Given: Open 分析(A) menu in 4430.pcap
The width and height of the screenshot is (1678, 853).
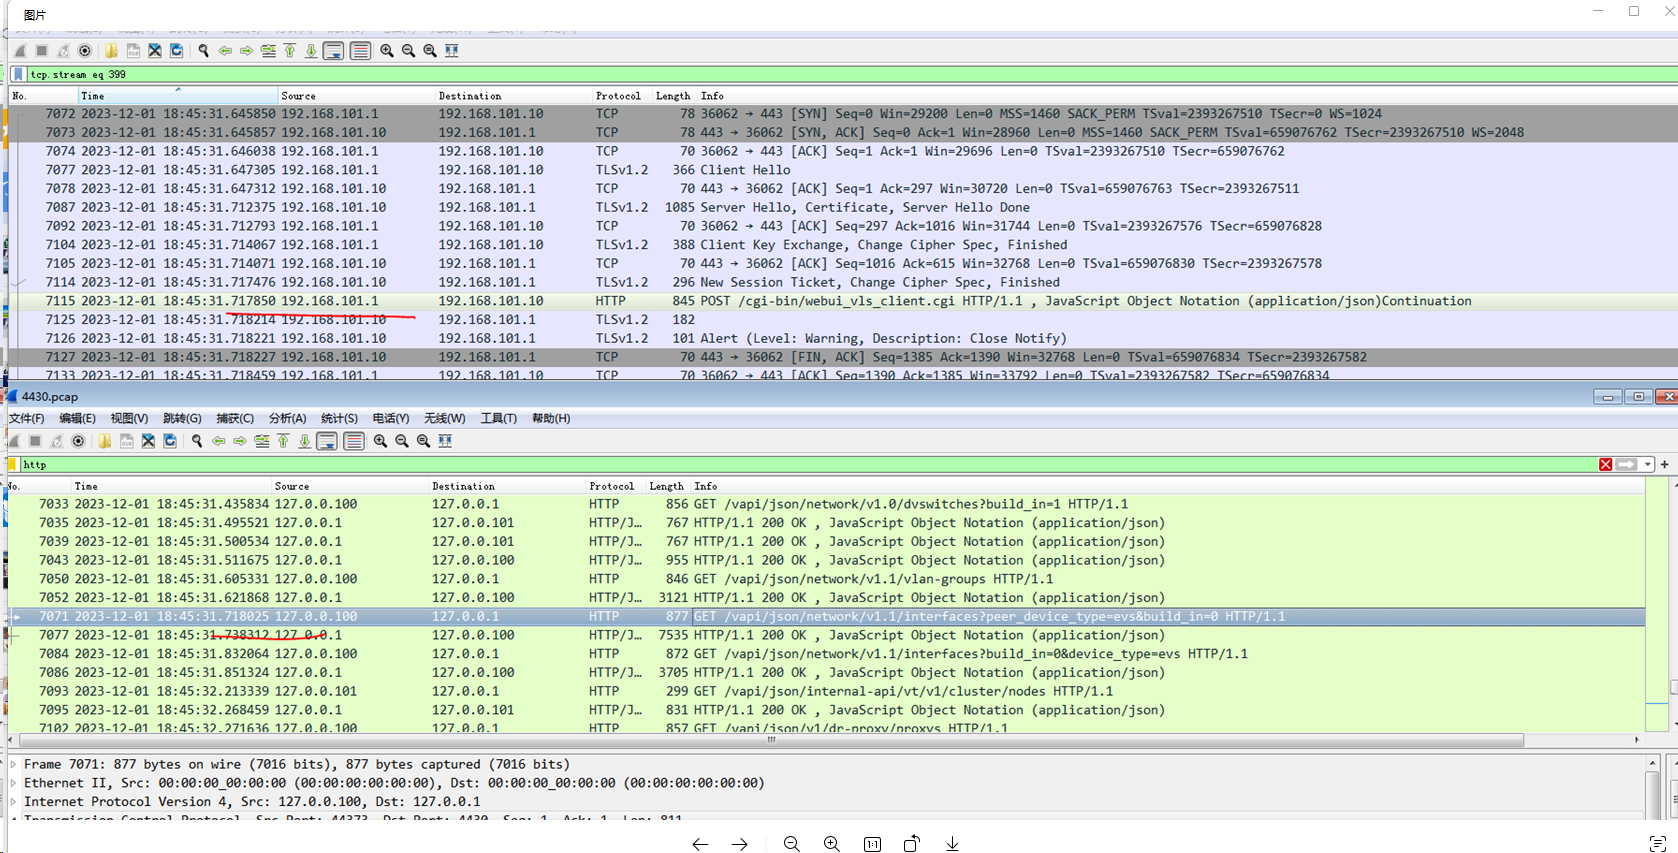Looking at the screenshot, I should pyautogui.click(x=287, y=418).
